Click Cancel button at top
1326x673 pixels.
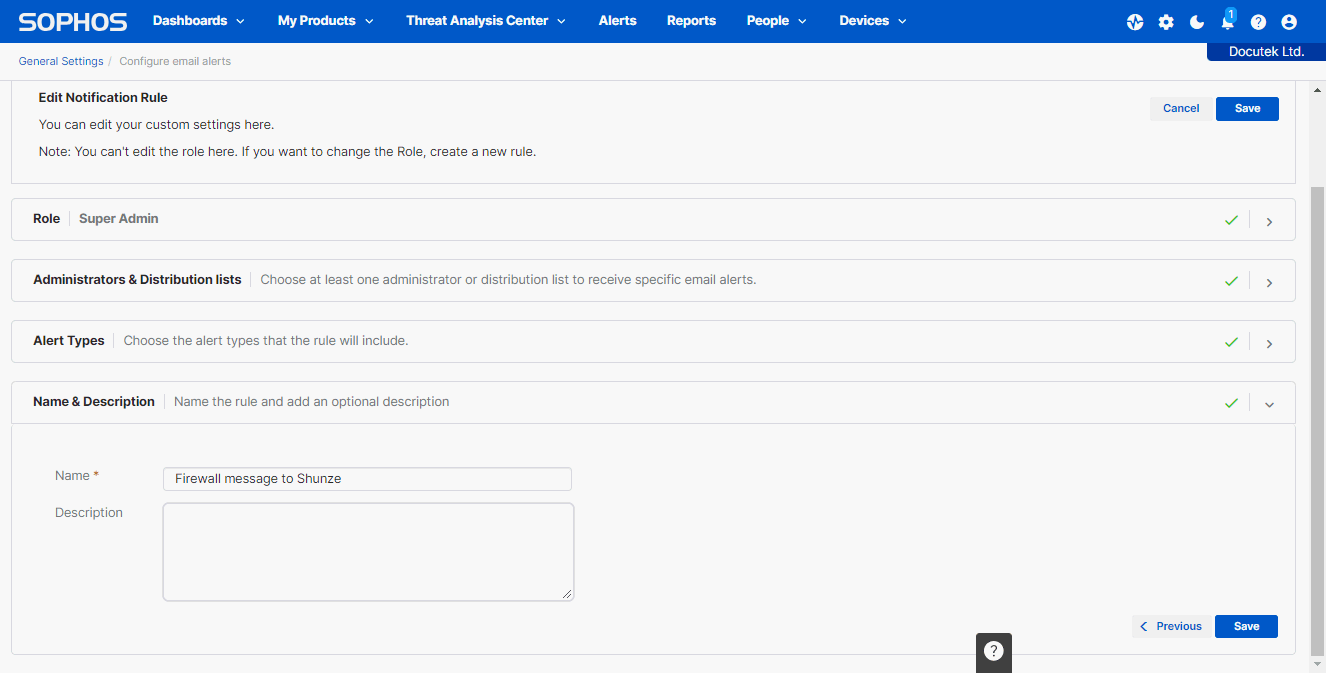(1181, 108)
